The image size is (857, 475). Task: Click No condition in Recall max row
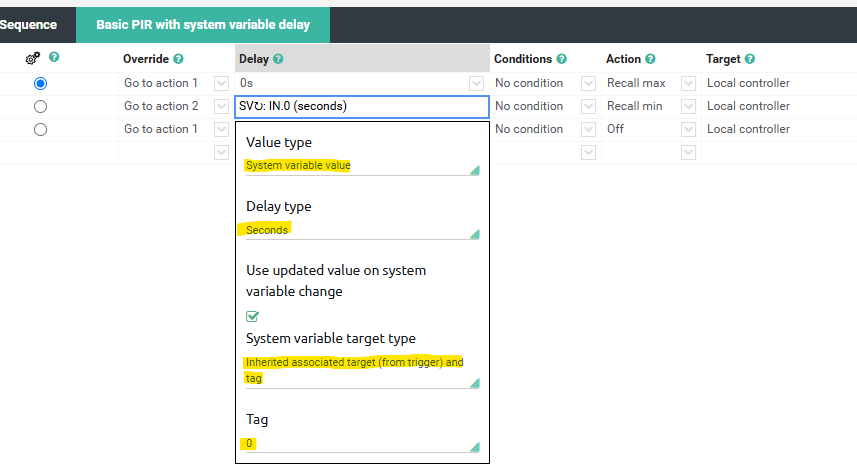pos(529,83)
